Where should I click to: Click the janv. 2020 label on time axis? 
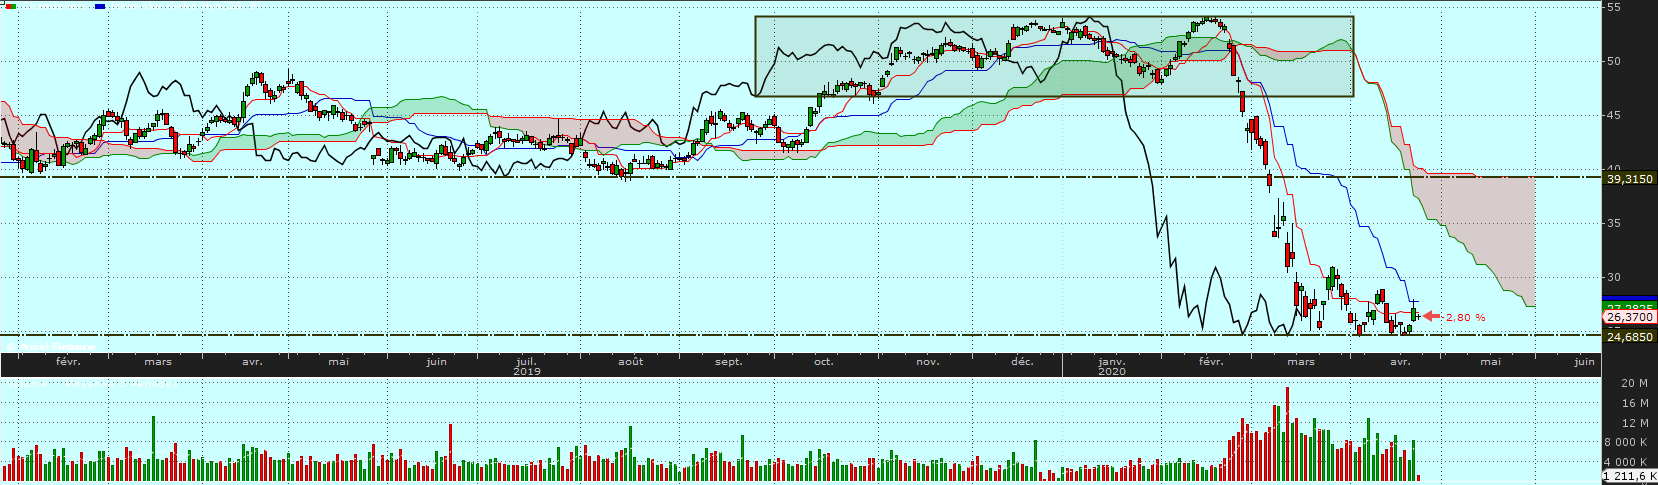1112,366
